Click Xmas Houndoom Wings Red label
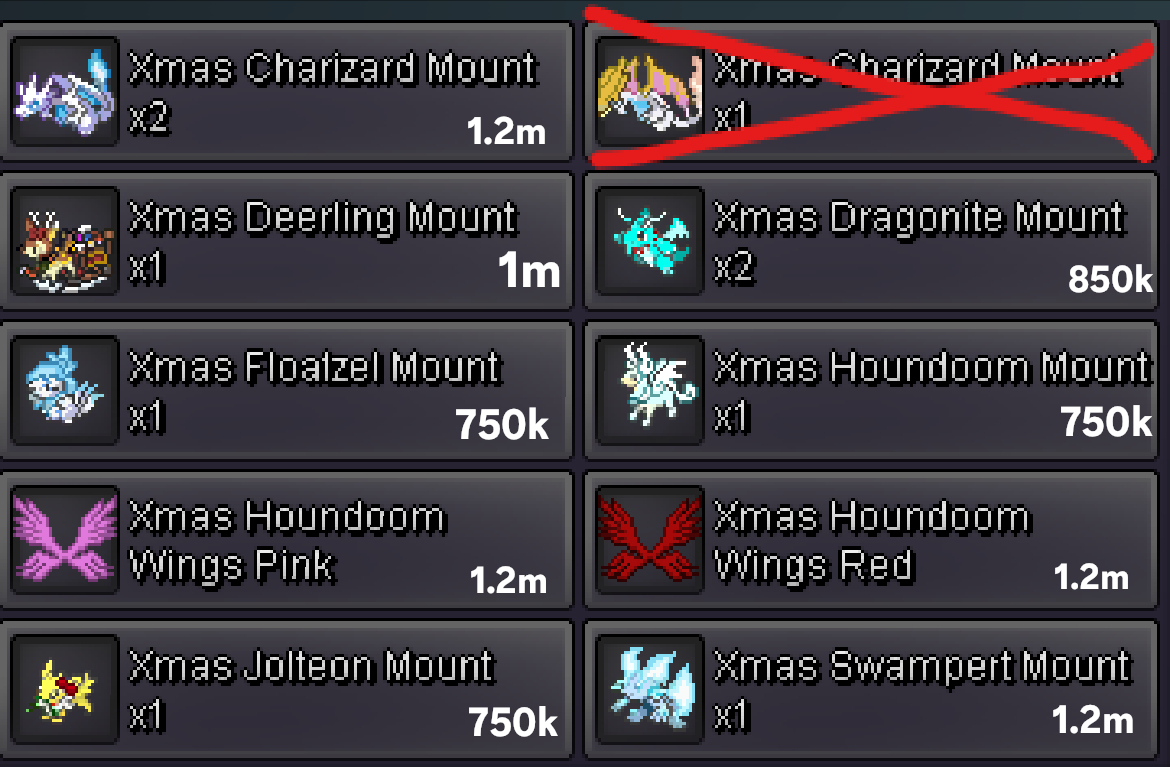Viewport: 1170px width, 767px height. click(872, 541)
